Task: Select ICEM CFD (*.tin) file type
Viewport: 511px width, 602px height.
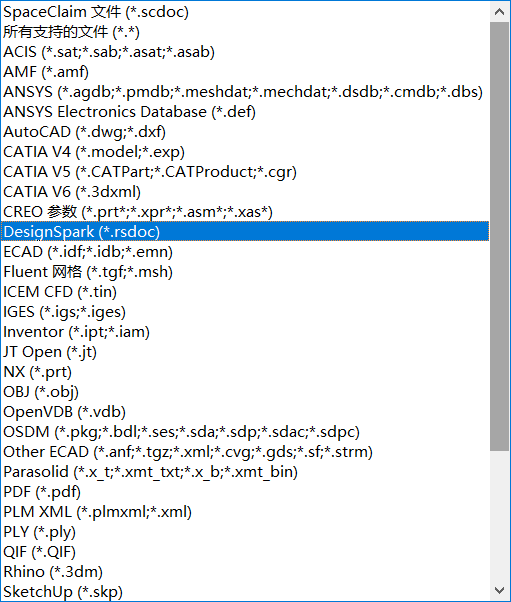Action: (245, 291)
